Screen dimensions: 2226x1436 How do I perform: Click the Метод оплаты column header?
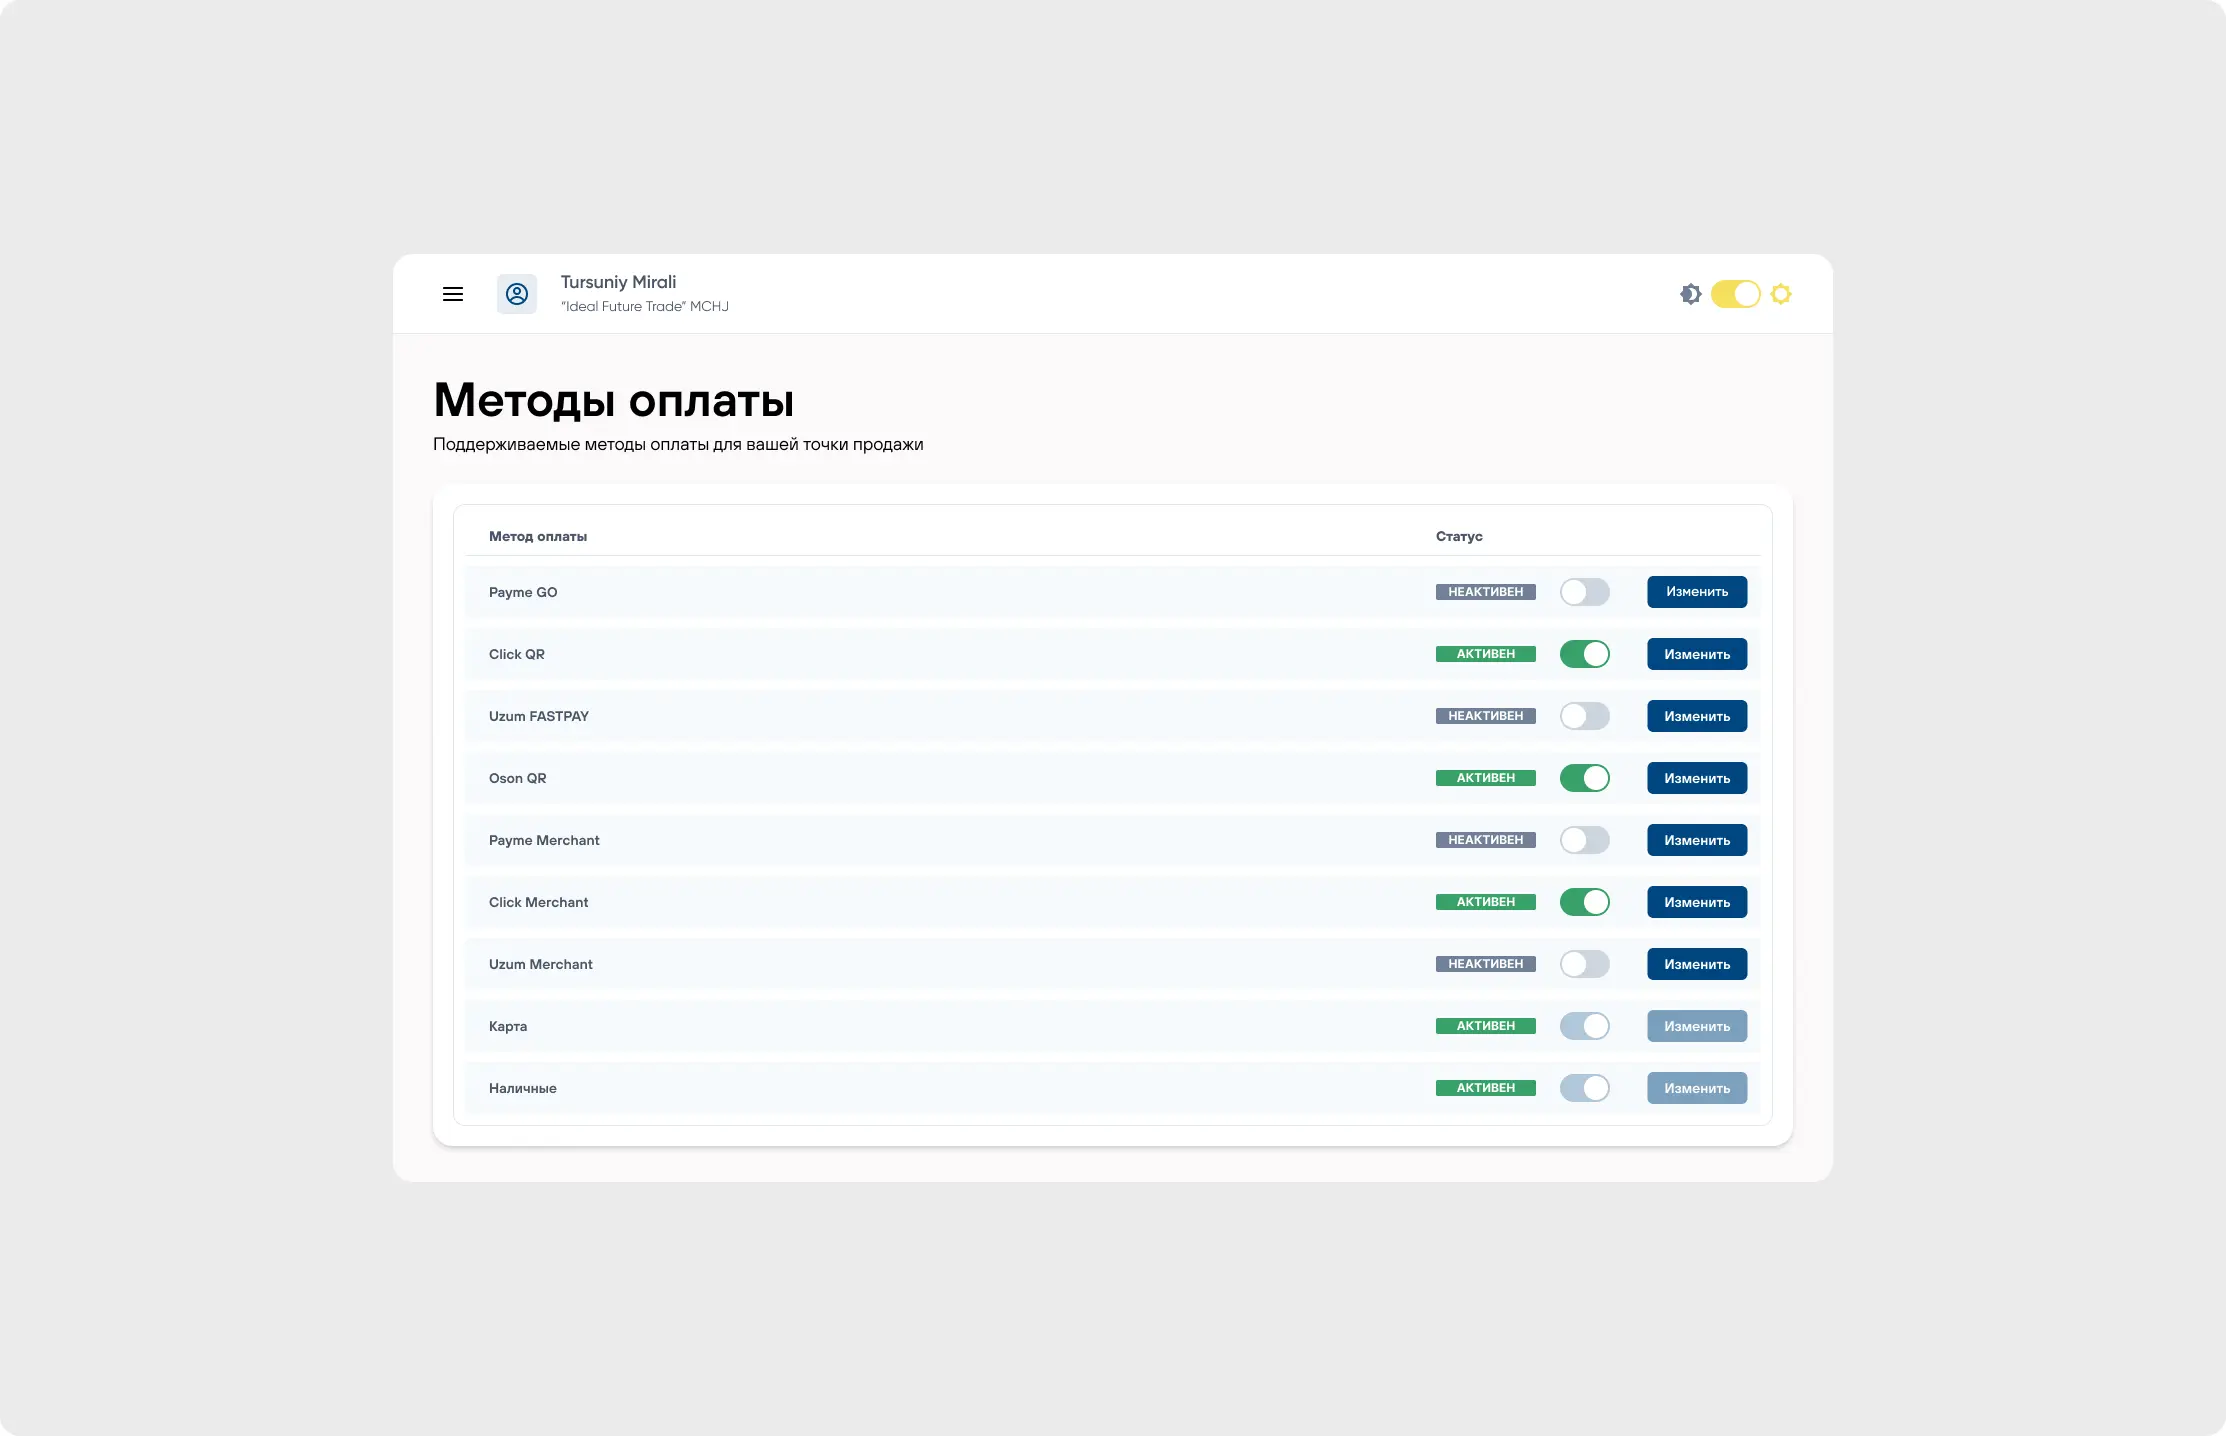[x=538, y=536]
